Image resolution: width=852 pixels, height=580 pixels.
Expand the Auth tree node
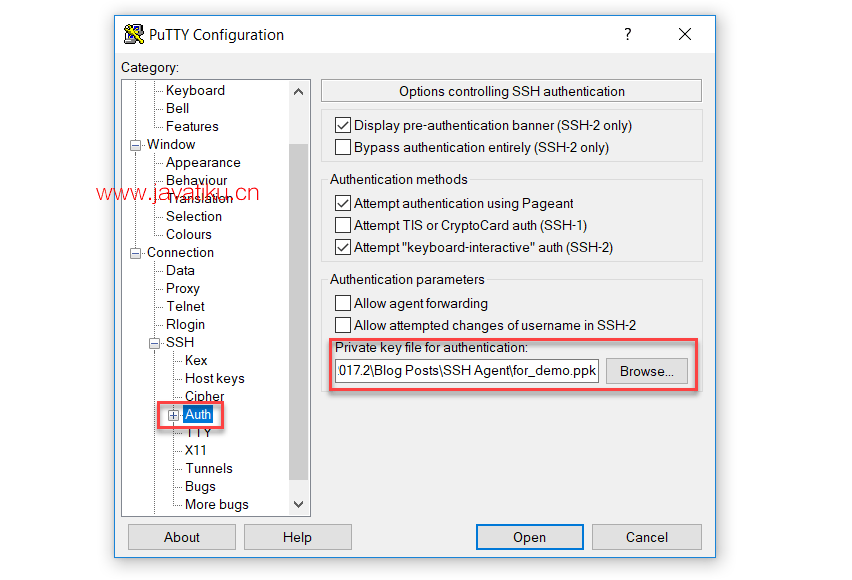[x=173, y=415]
